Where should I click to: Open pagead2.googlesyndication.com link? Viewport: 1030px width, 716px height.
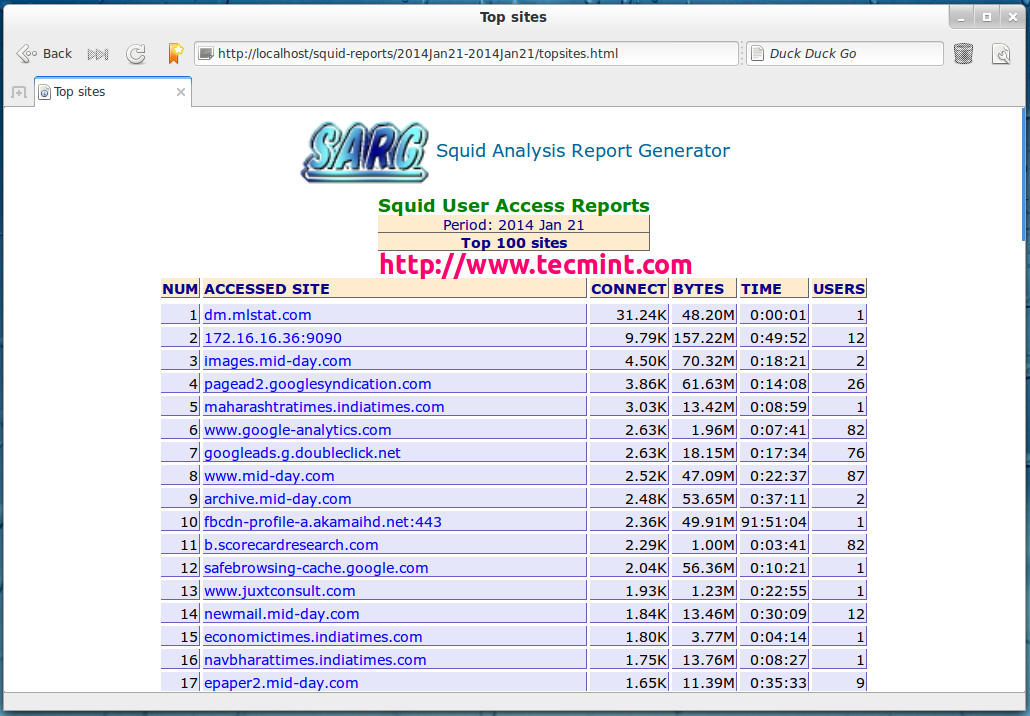tap(317, 384)
